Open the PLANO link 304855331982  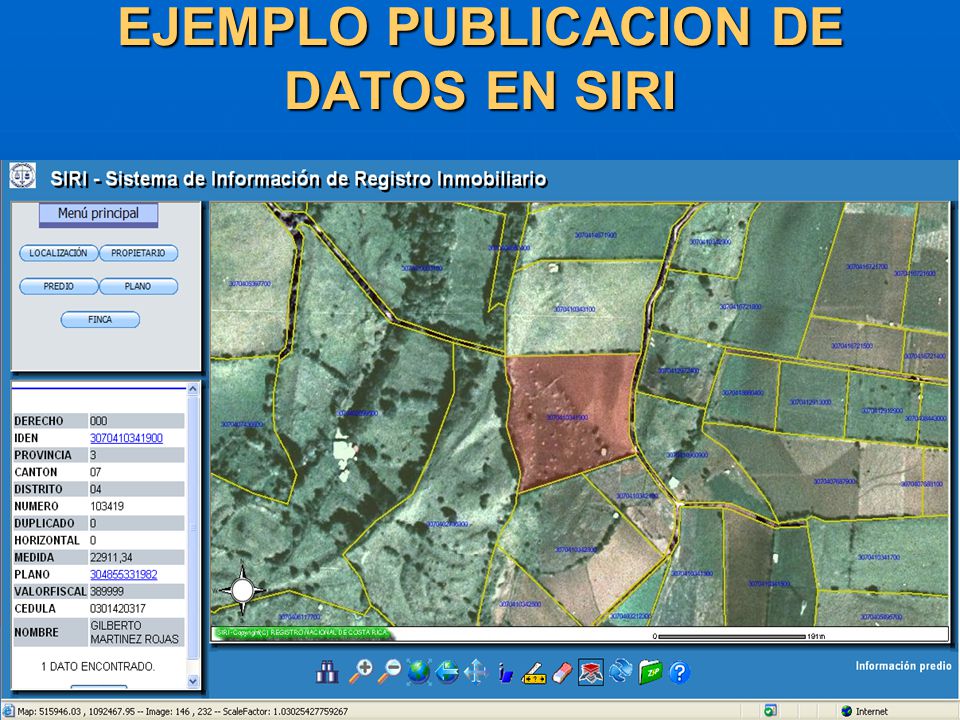click(124, 574)
